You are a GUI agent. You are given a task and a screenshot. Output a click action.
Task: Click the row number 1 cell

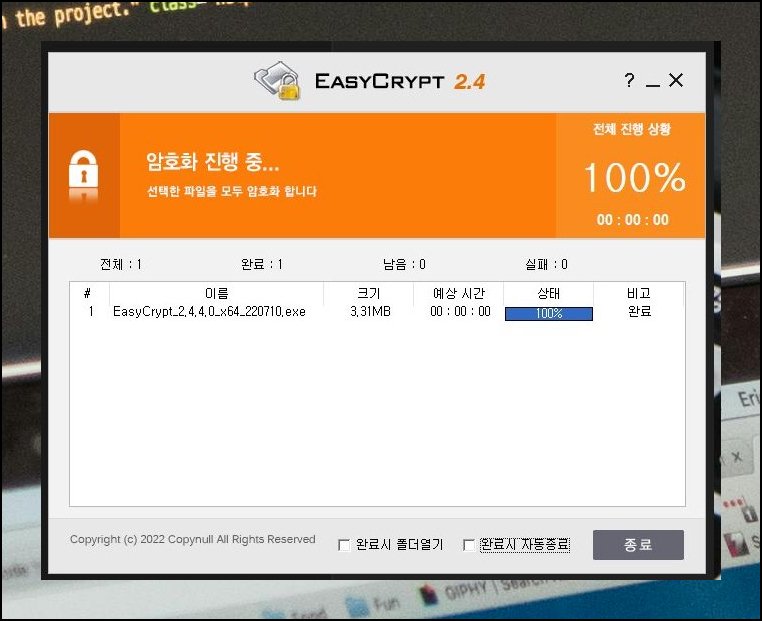[90, 311]
